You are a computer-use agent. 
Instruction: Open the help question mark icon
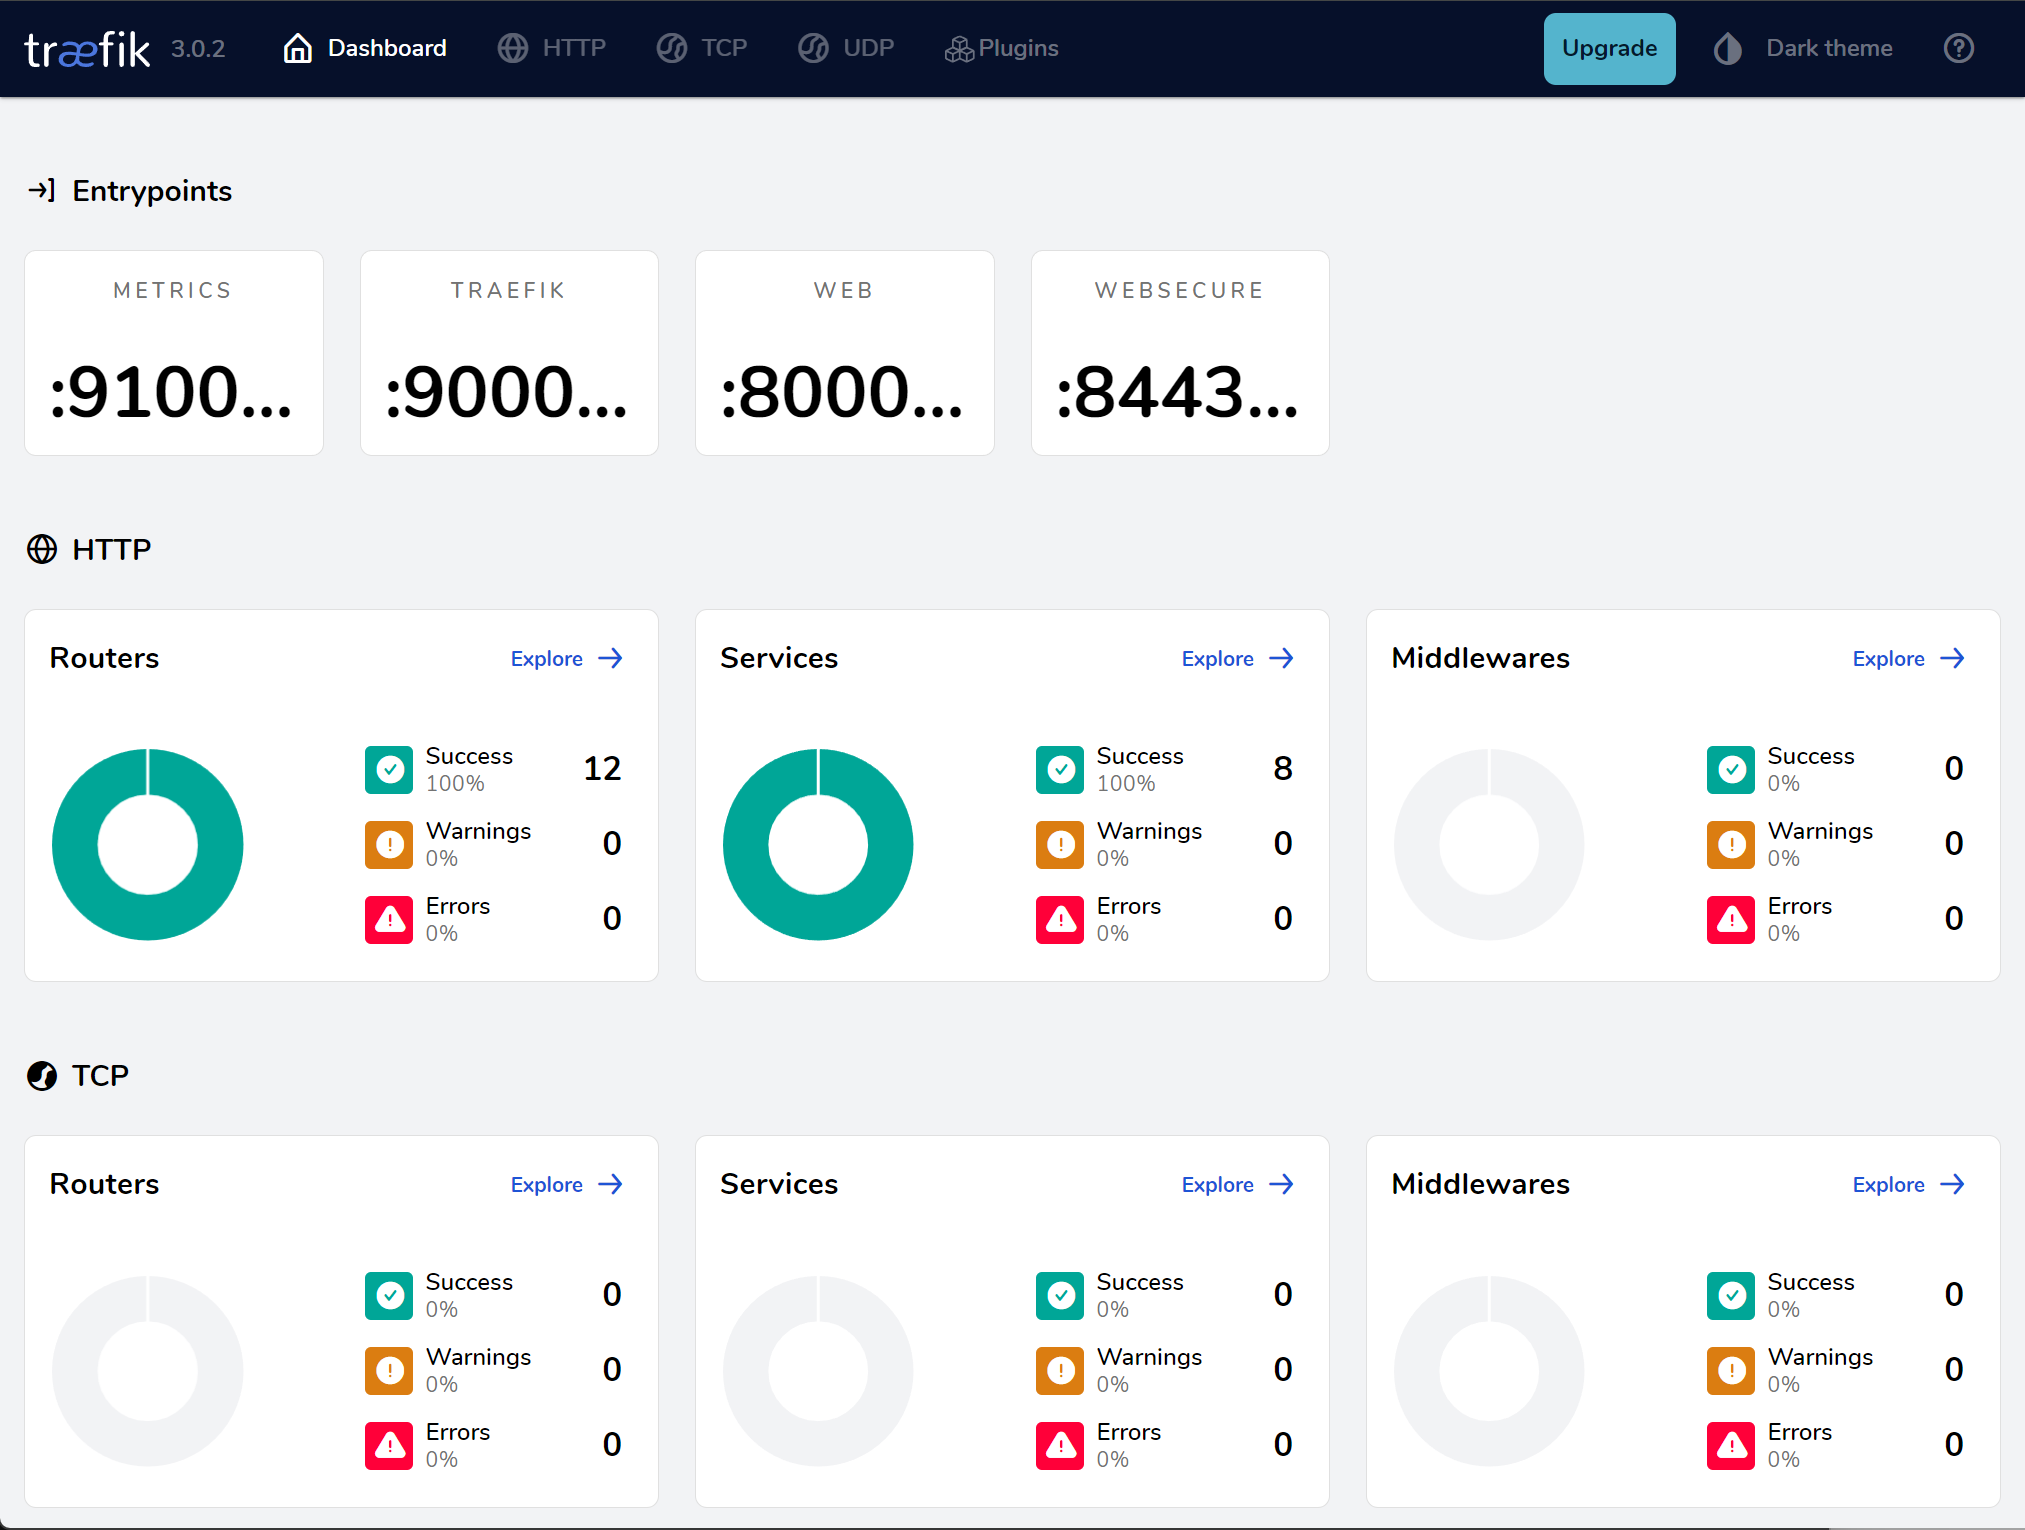click(1958, 48)
